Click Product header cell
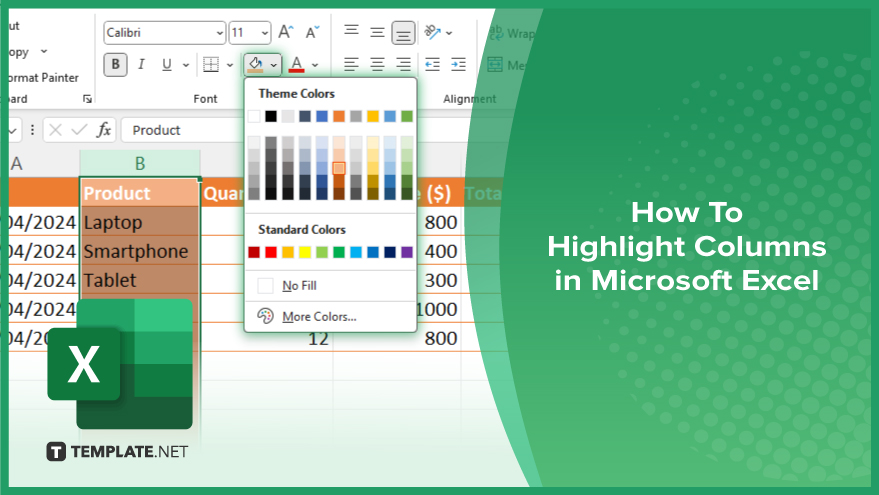Viewport: 879px width, 495px height. [x=140, y=193]
